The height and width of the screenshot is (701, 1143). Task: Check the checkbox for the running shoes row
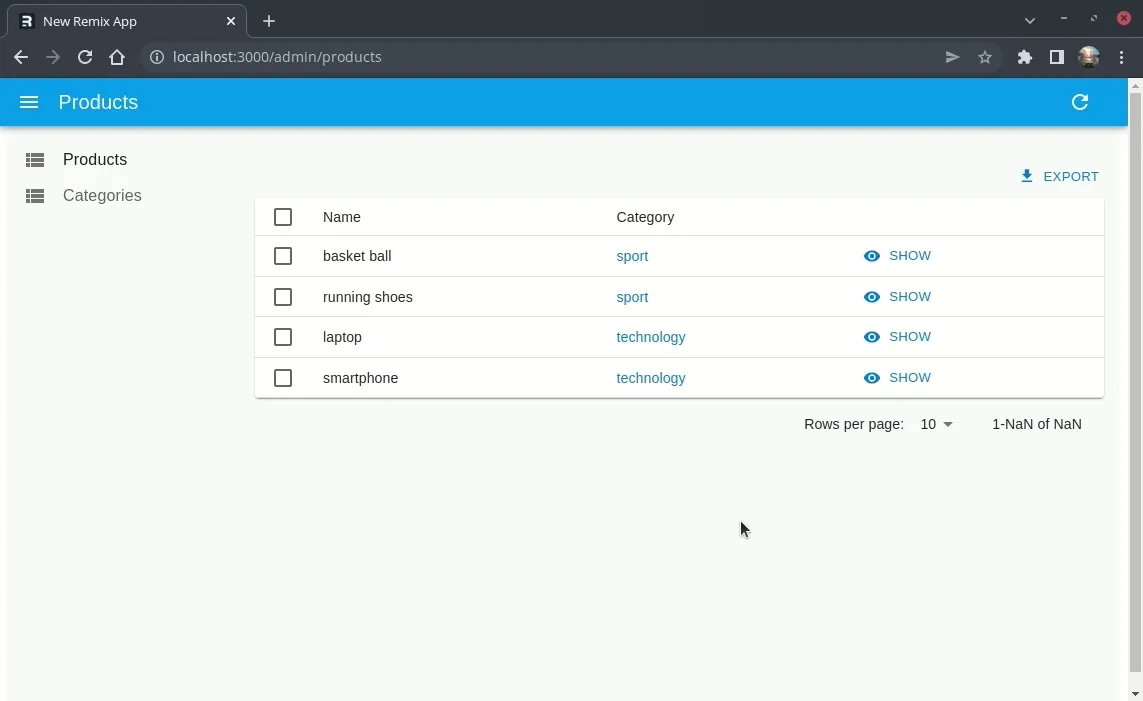click(283, 297)
